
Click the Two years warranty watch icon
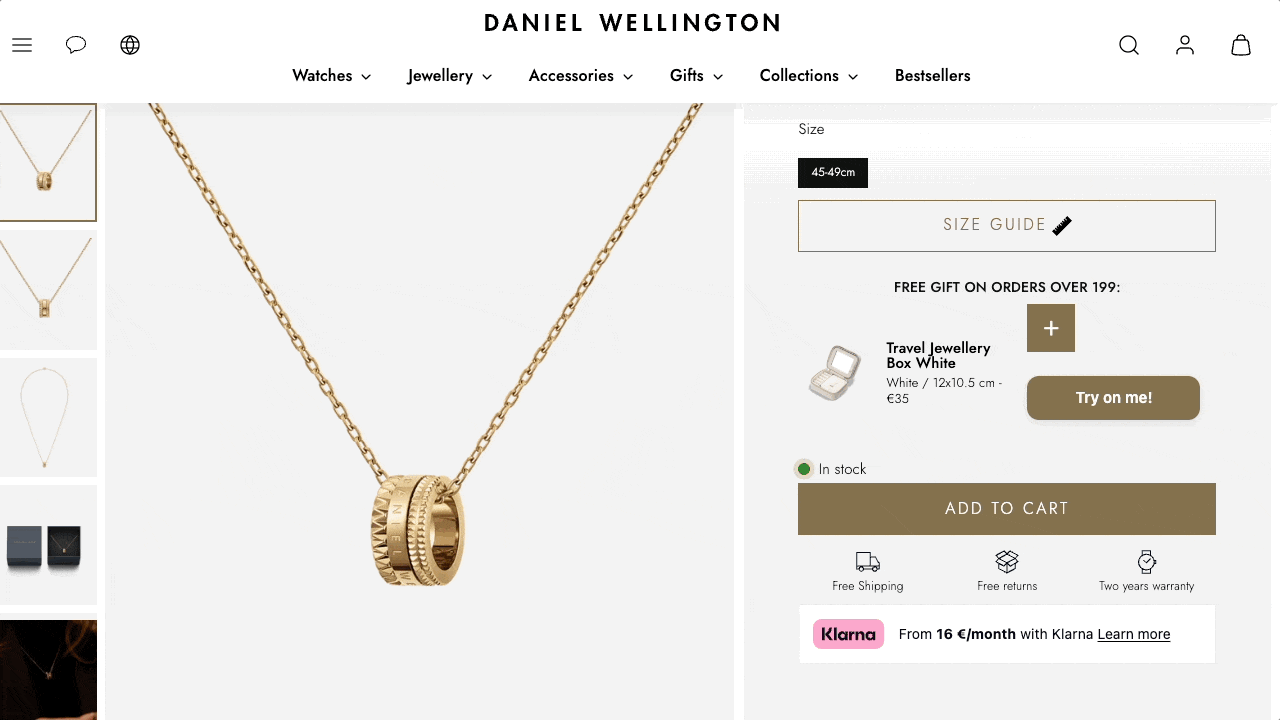[1147, 561]
